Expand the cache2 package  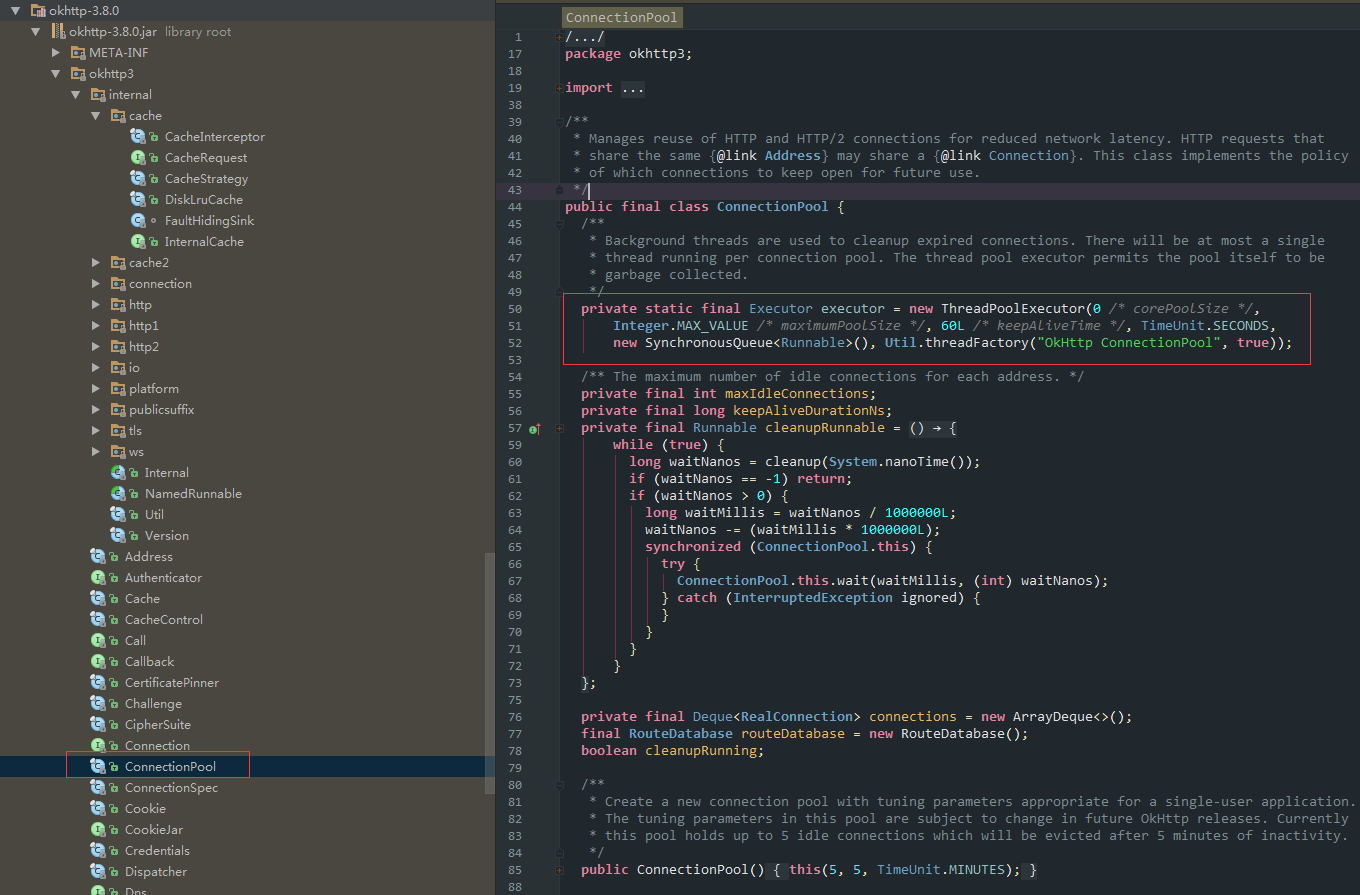tap(96, 263)
